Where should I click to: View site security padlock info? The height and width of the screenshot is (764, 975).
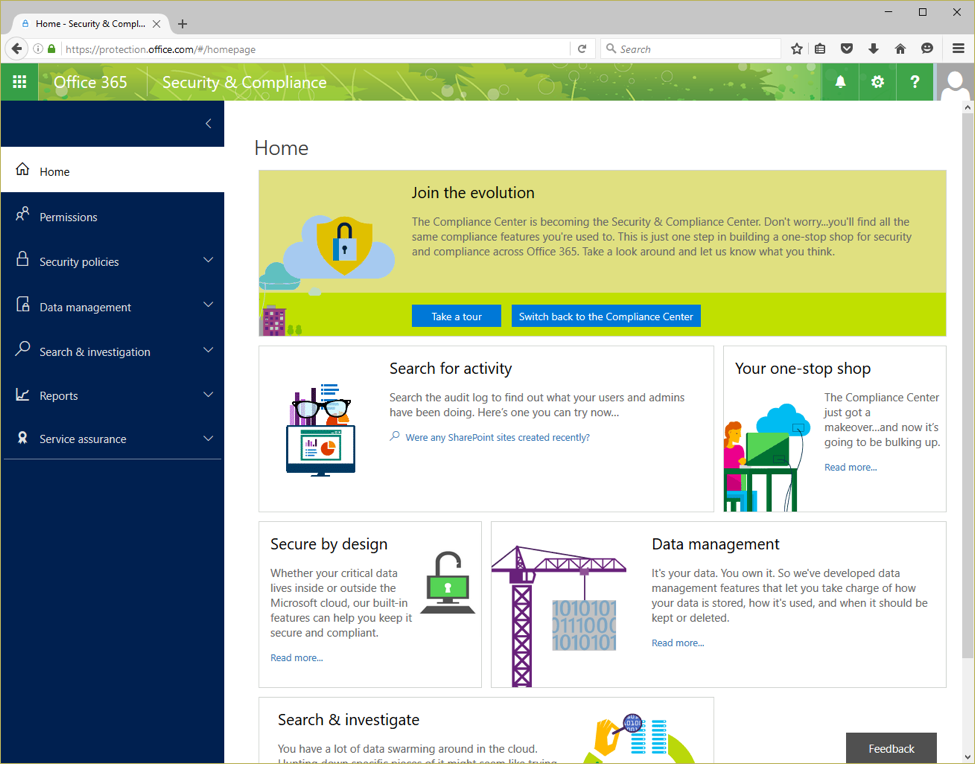[x=52, y=49]
